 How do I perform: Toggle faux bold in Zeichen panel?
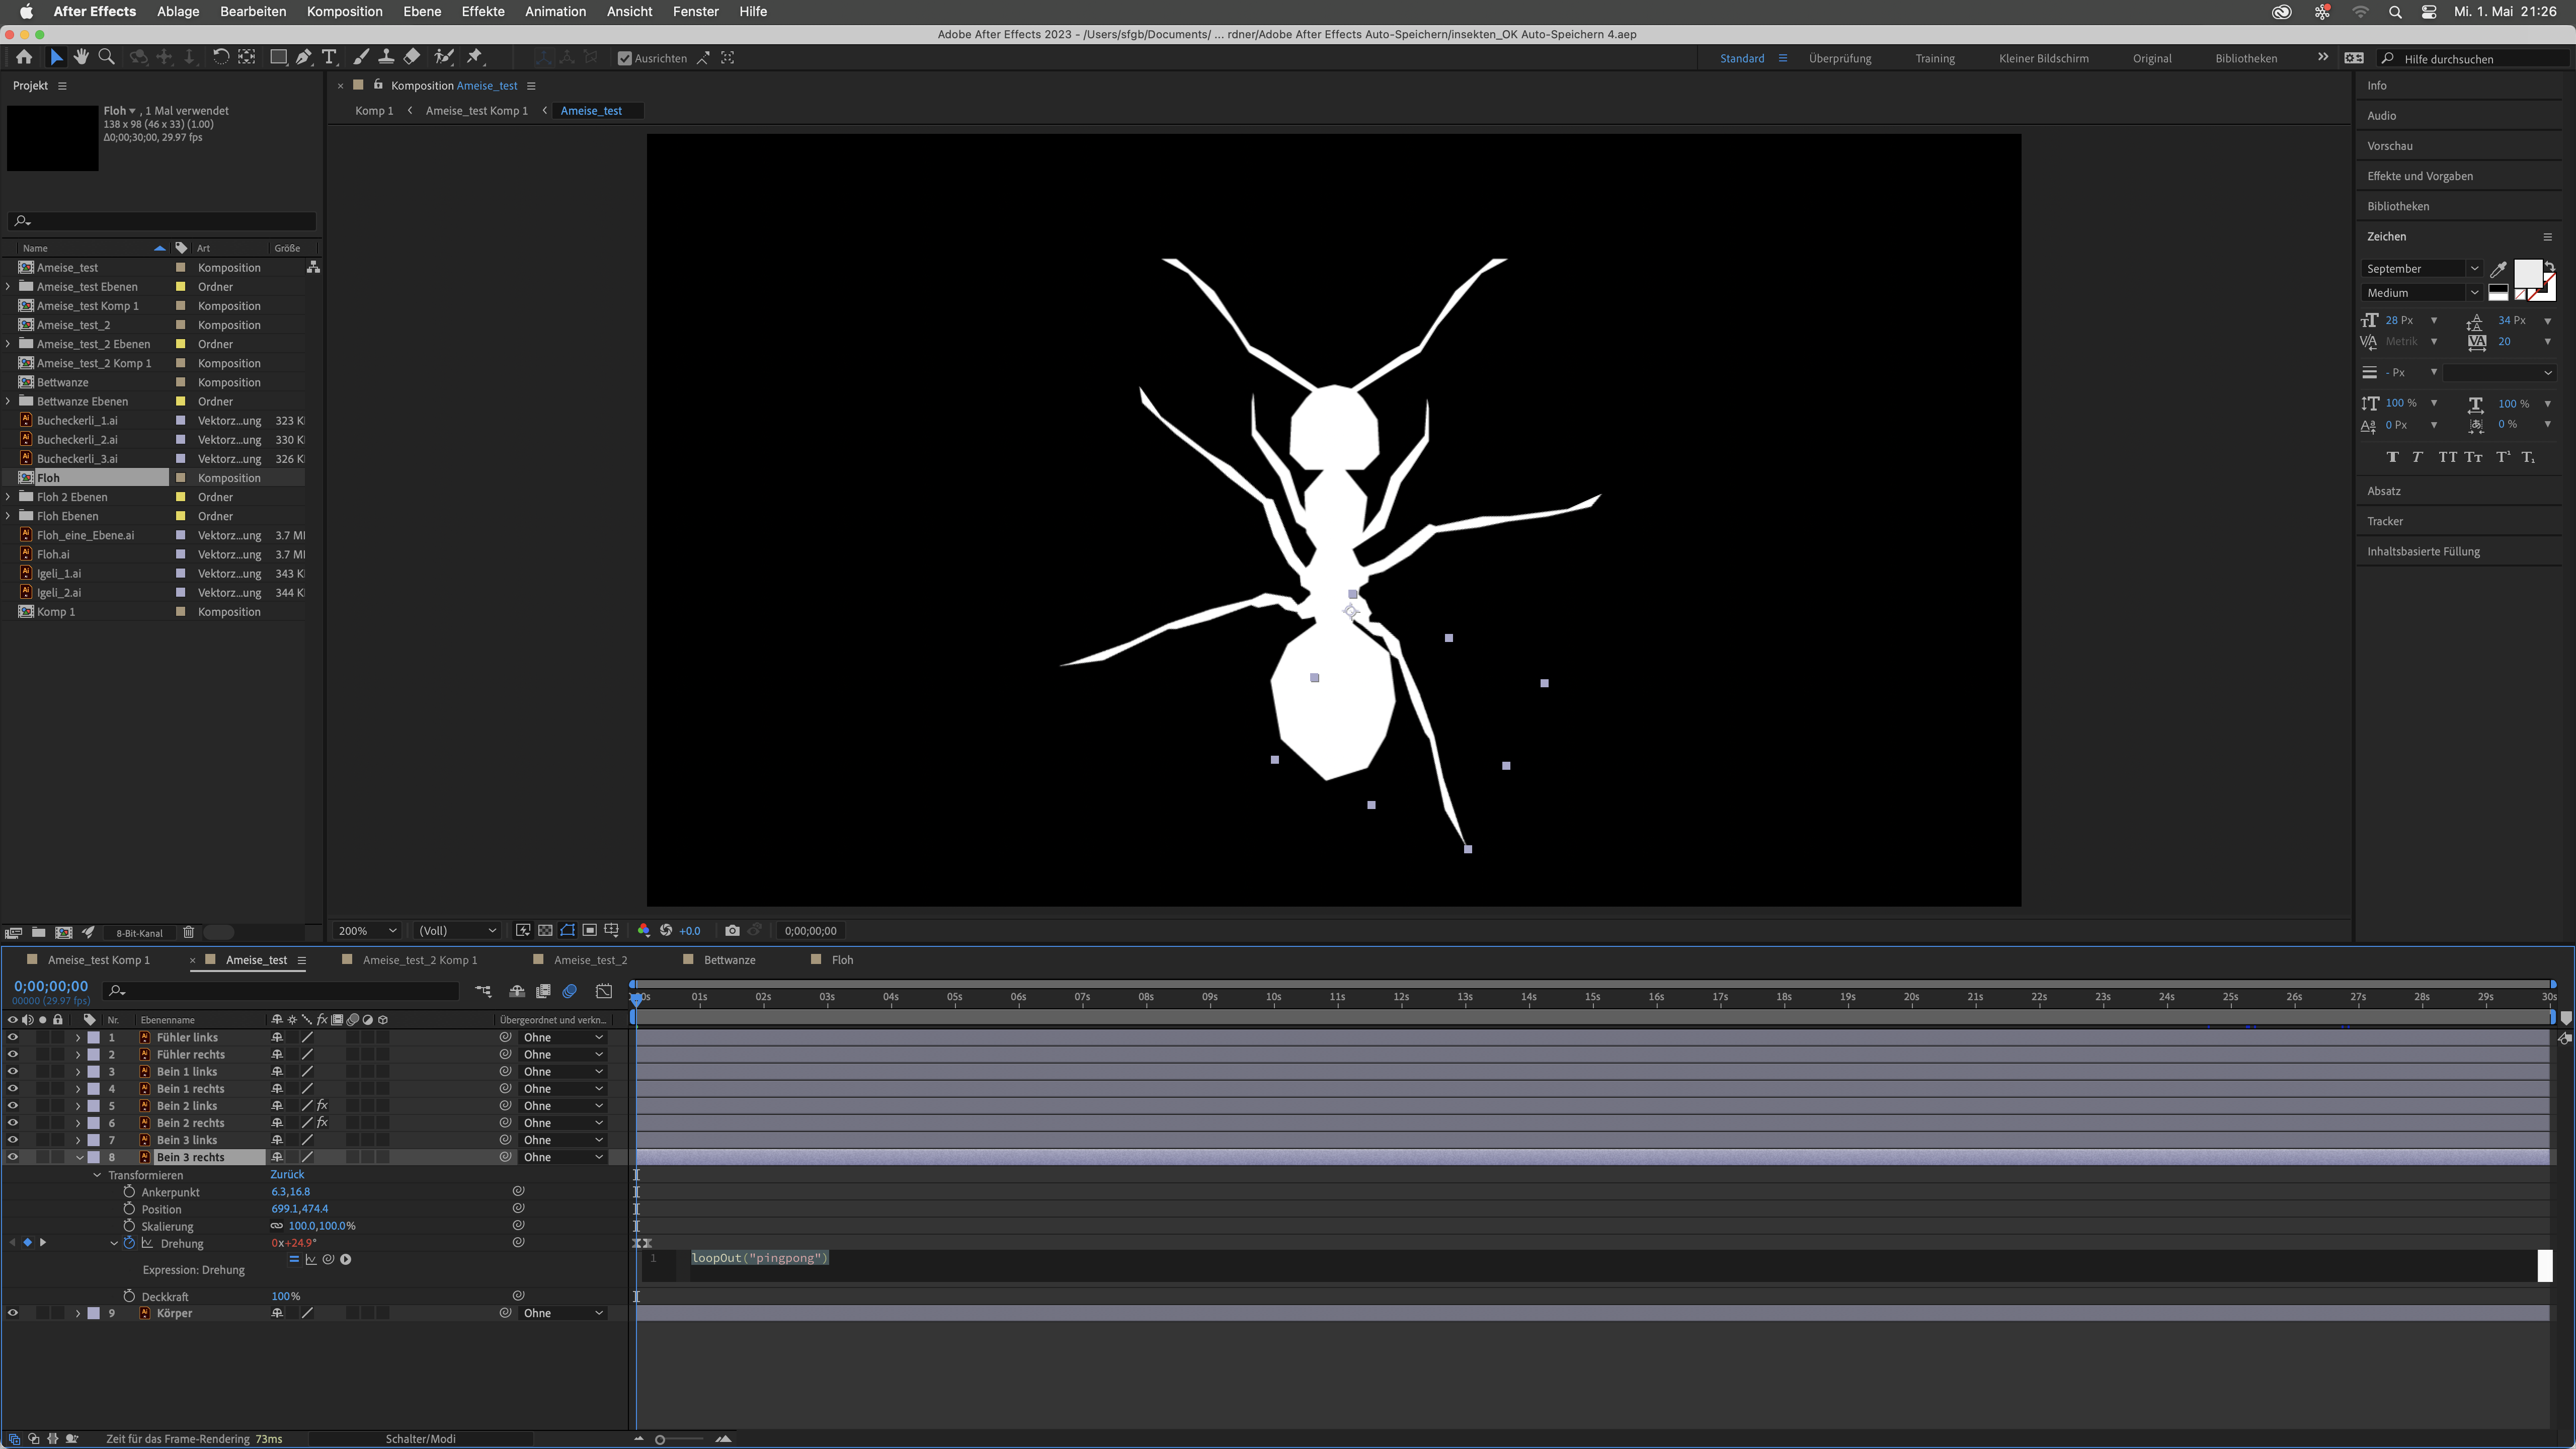2392,457
